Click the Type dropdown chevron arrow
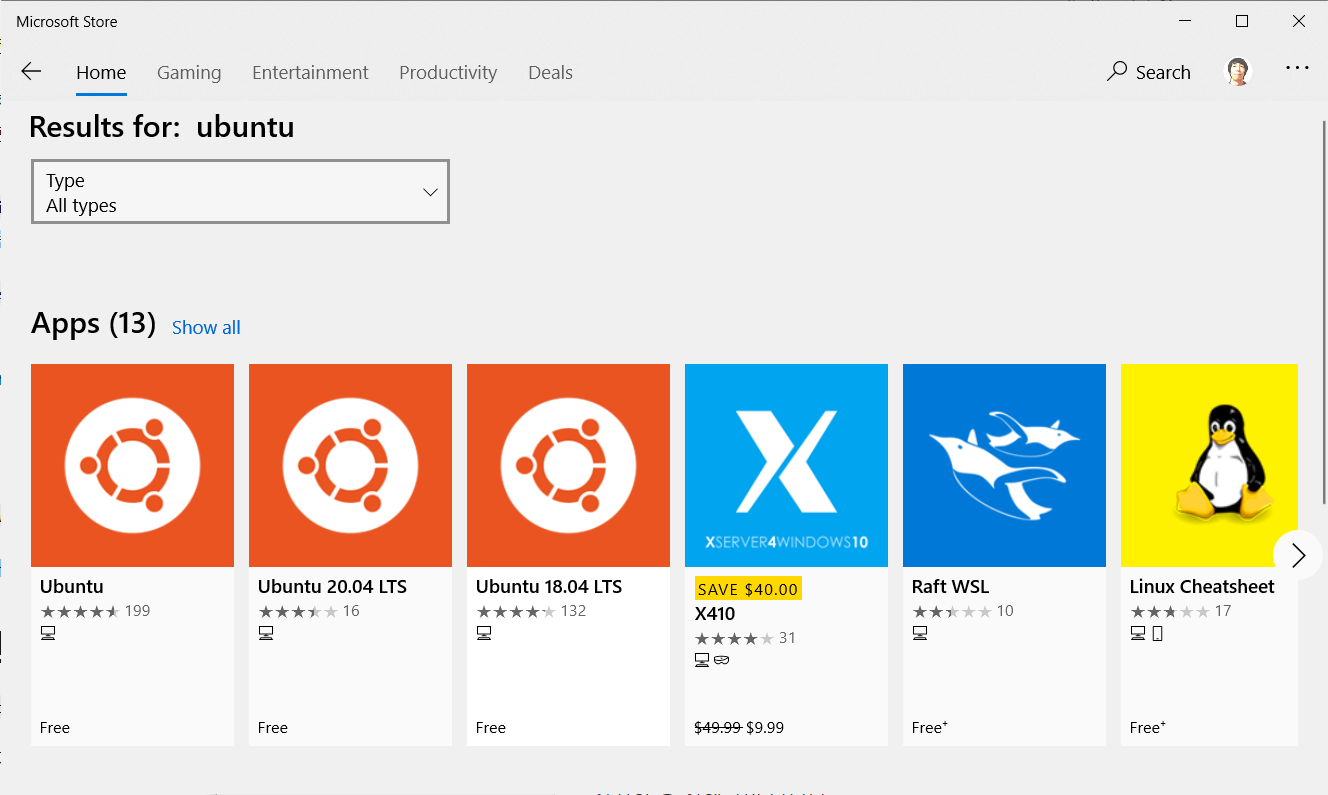 click(430, 191)
